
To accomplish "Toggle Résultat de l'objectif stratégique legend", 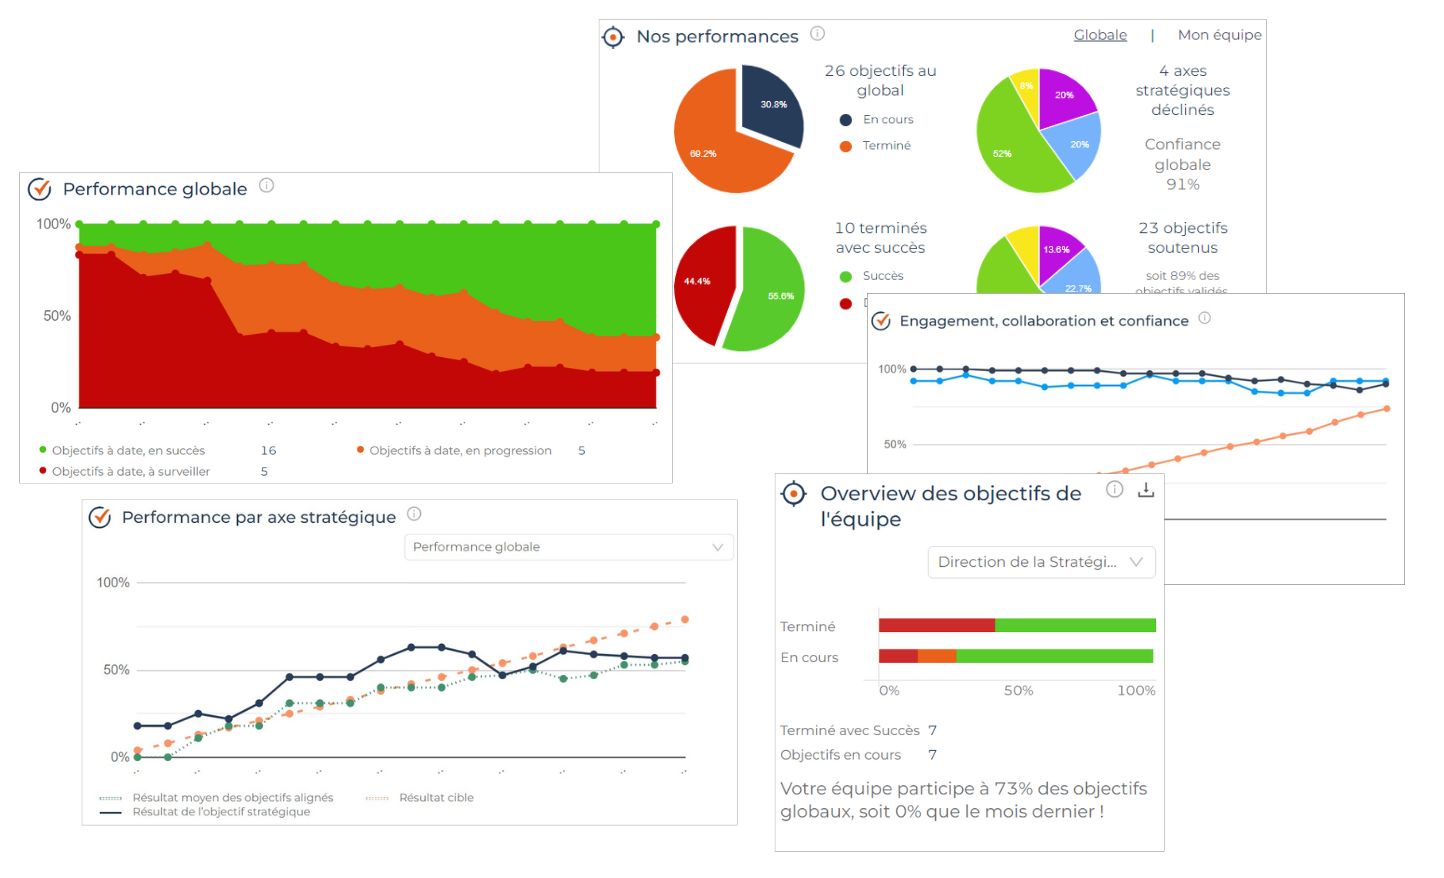I will point(205,812).
